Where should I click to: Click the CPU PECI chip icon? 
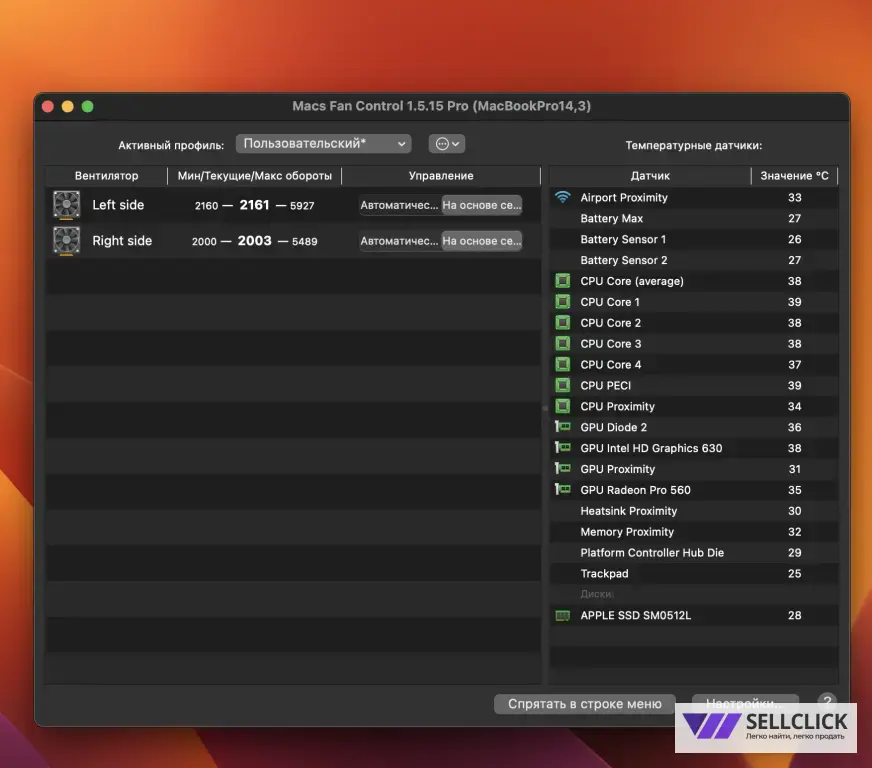pyautogui.click(x=563, y=385)
